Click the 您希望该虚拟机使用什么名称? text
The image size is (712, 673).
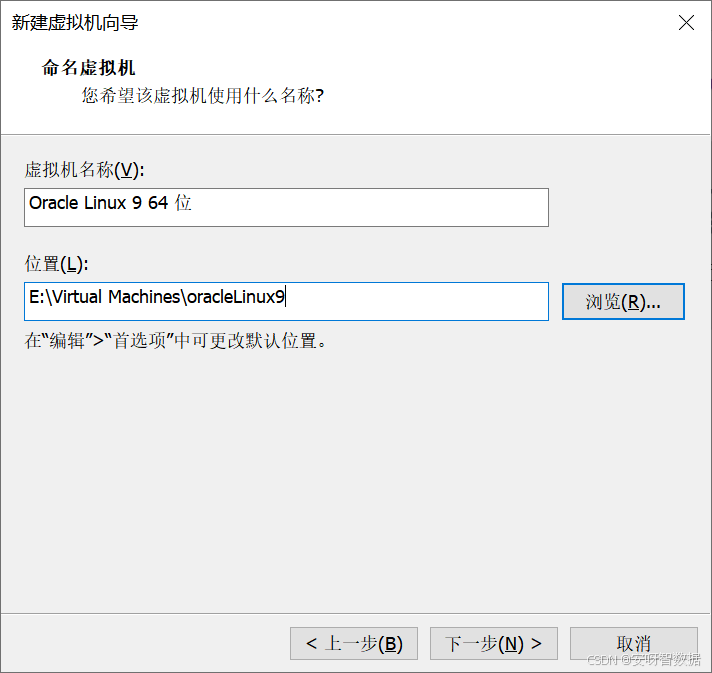[x=203, y=96]
